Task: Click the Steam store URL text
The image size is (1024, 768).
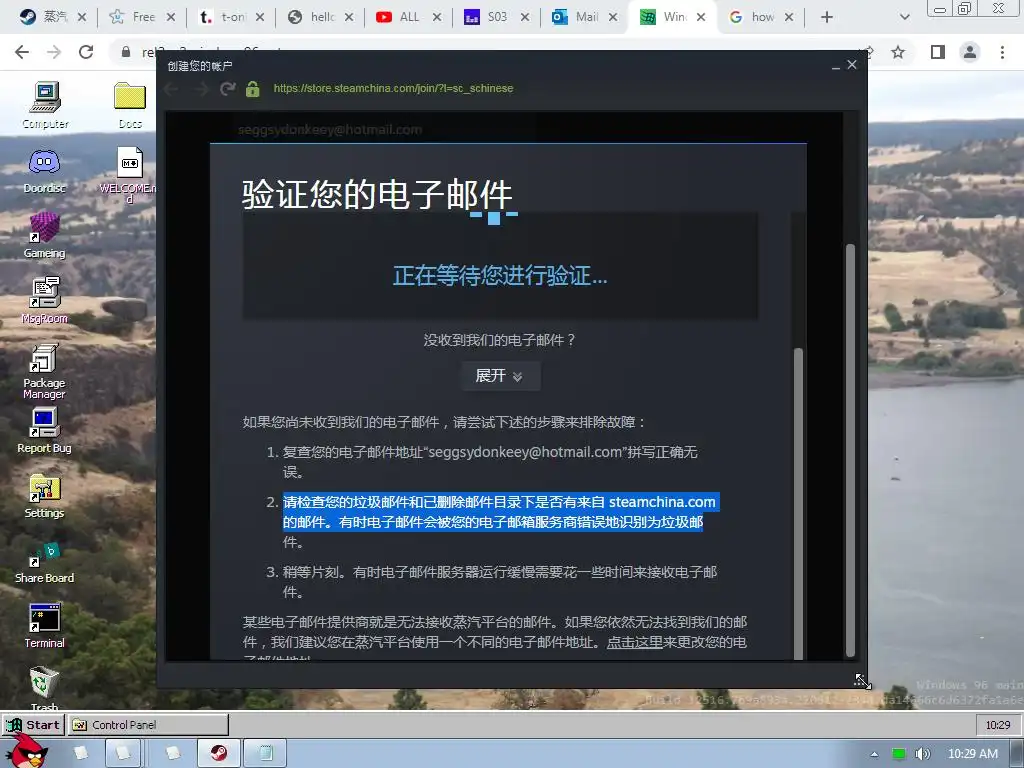Action: coord(393,88)
